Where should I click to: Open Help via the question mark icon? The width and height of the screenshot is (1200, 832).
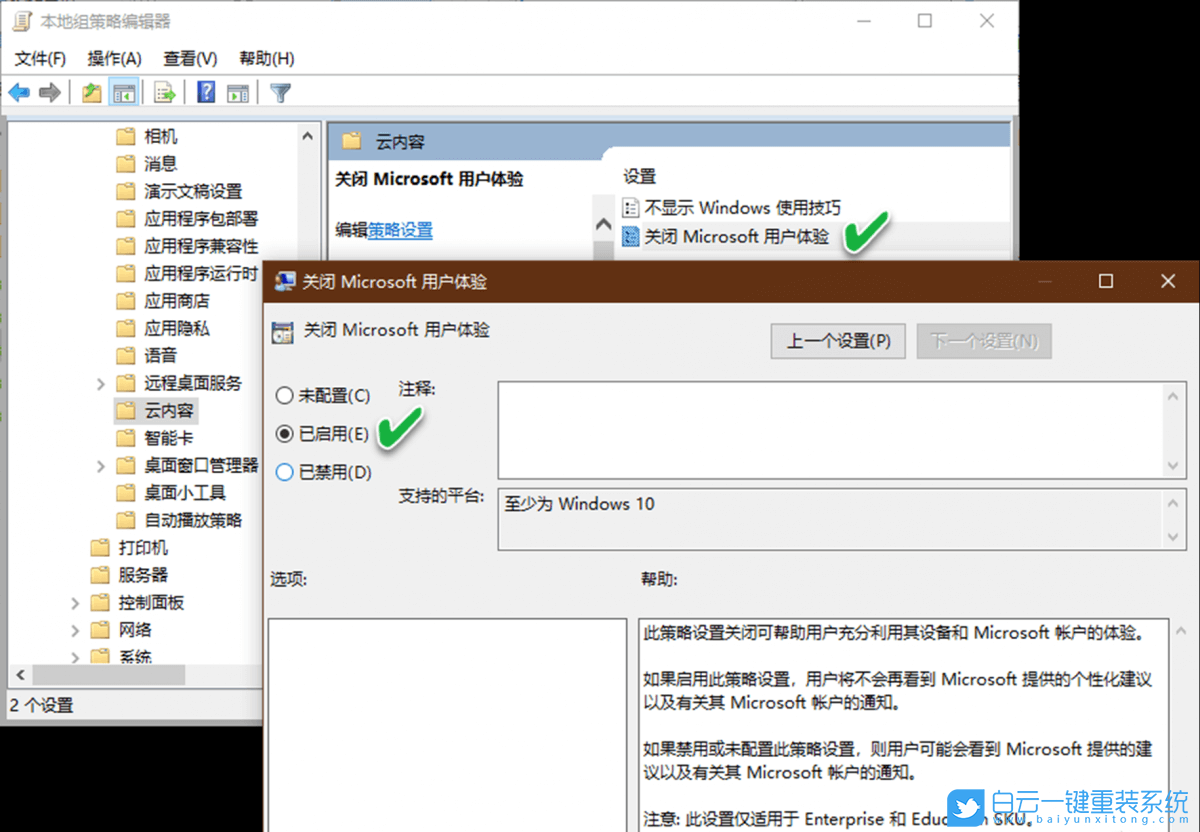click(205, 92)
